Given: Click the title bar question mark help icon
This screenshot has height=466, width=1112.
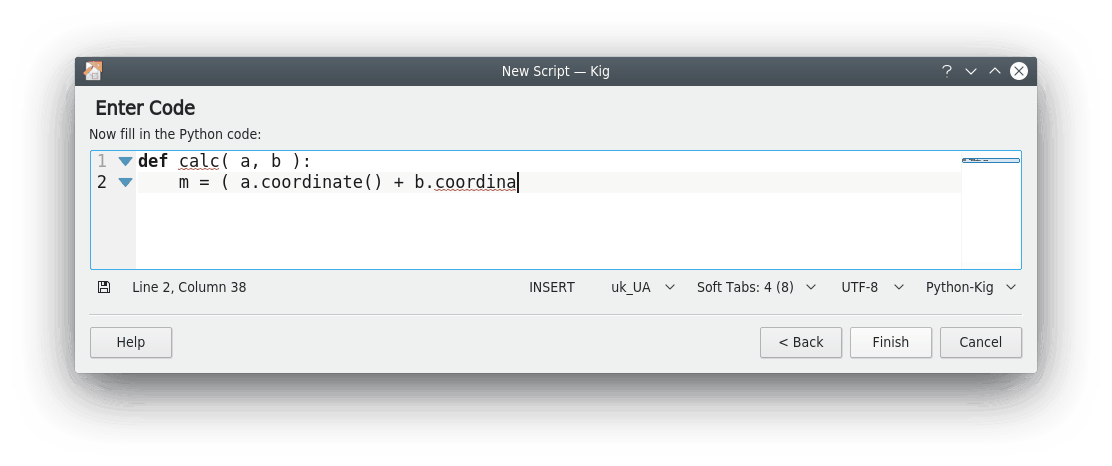Looking at the screenshot, I should (946, 71).
